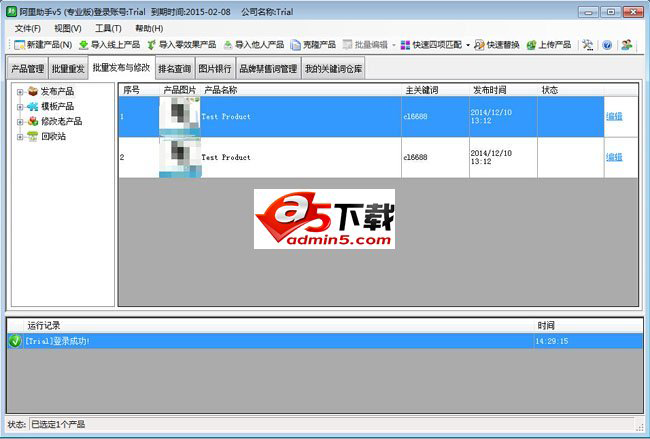This screenshot has height=439, width=650.
Task: Open the wrench settings tool icon
Action: pyautogui.click(x=587, y=45)
